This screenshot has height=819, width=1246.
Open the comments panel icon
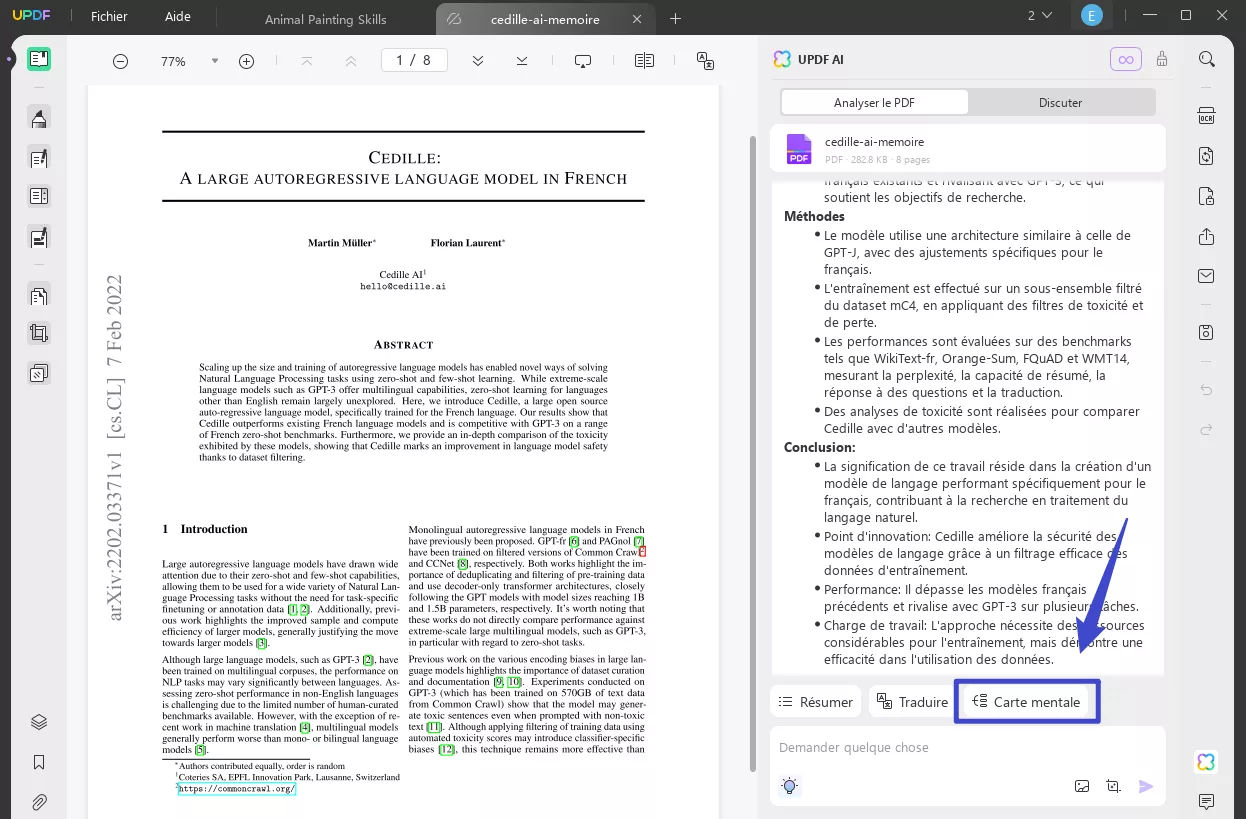[x=1207, y=802]
